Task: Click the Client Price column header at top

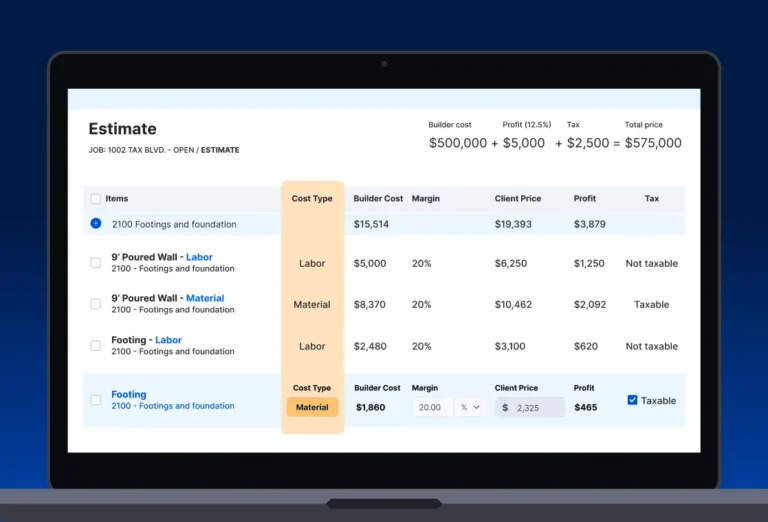Action: (518, 198)
